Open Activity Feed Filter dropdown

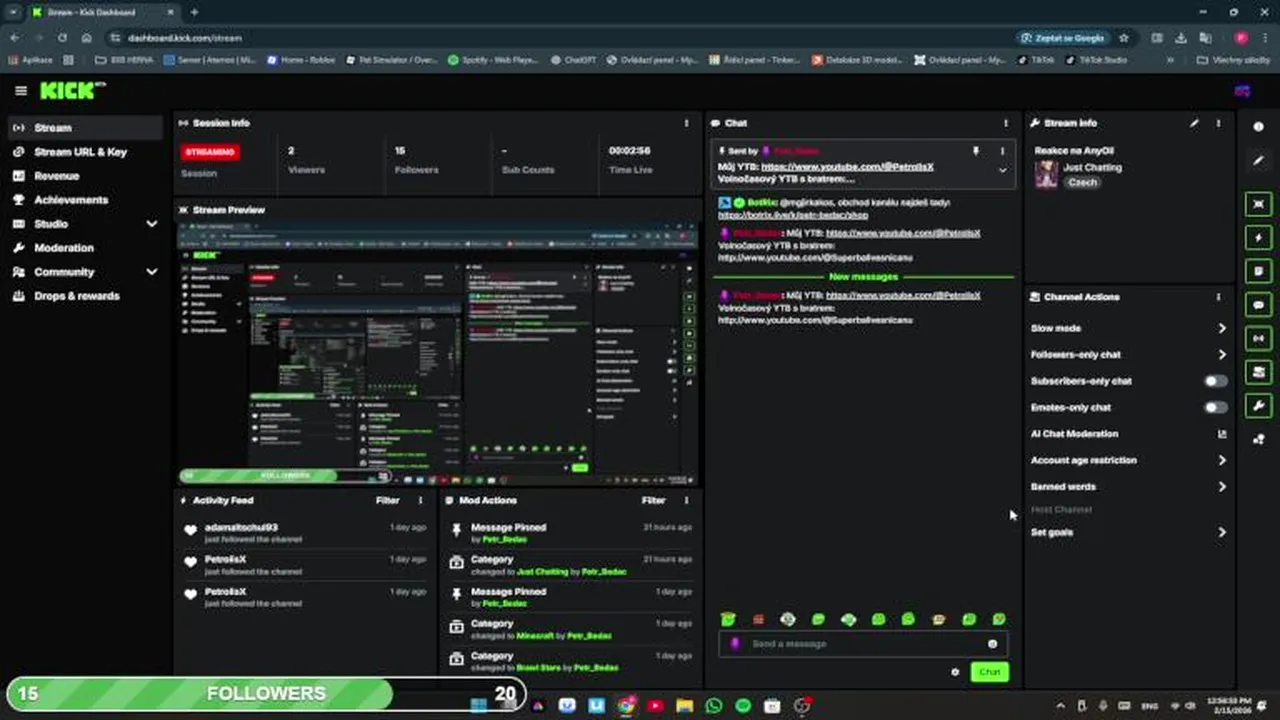pos(387,500)
